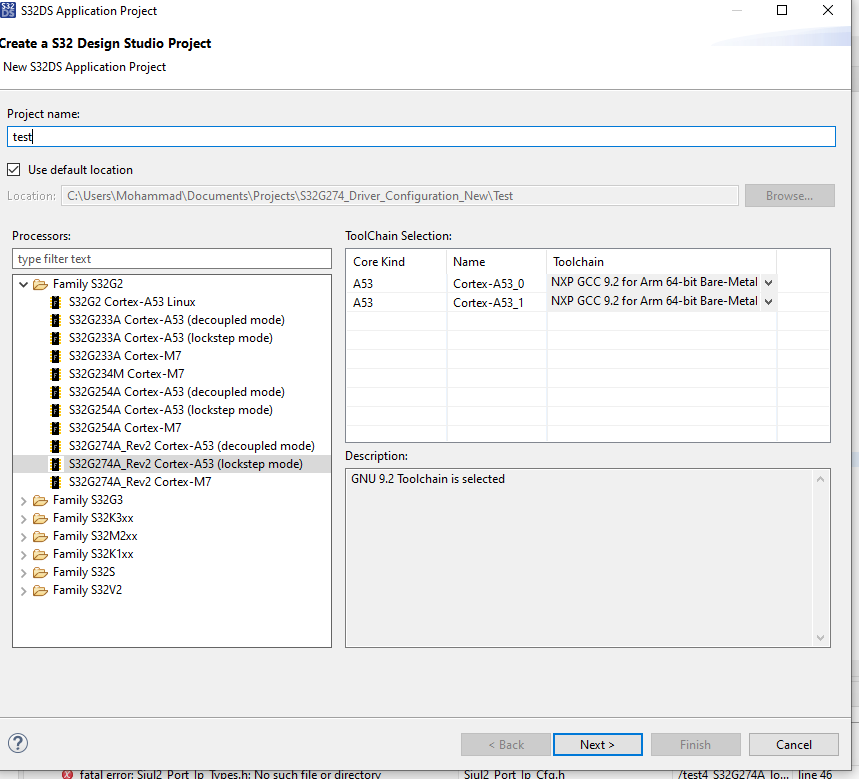Screen dimensions: 859x779
Task: Select the S32G274A_Rev2 Cortex-M7 processor icon
Action: tap(56, 482)
